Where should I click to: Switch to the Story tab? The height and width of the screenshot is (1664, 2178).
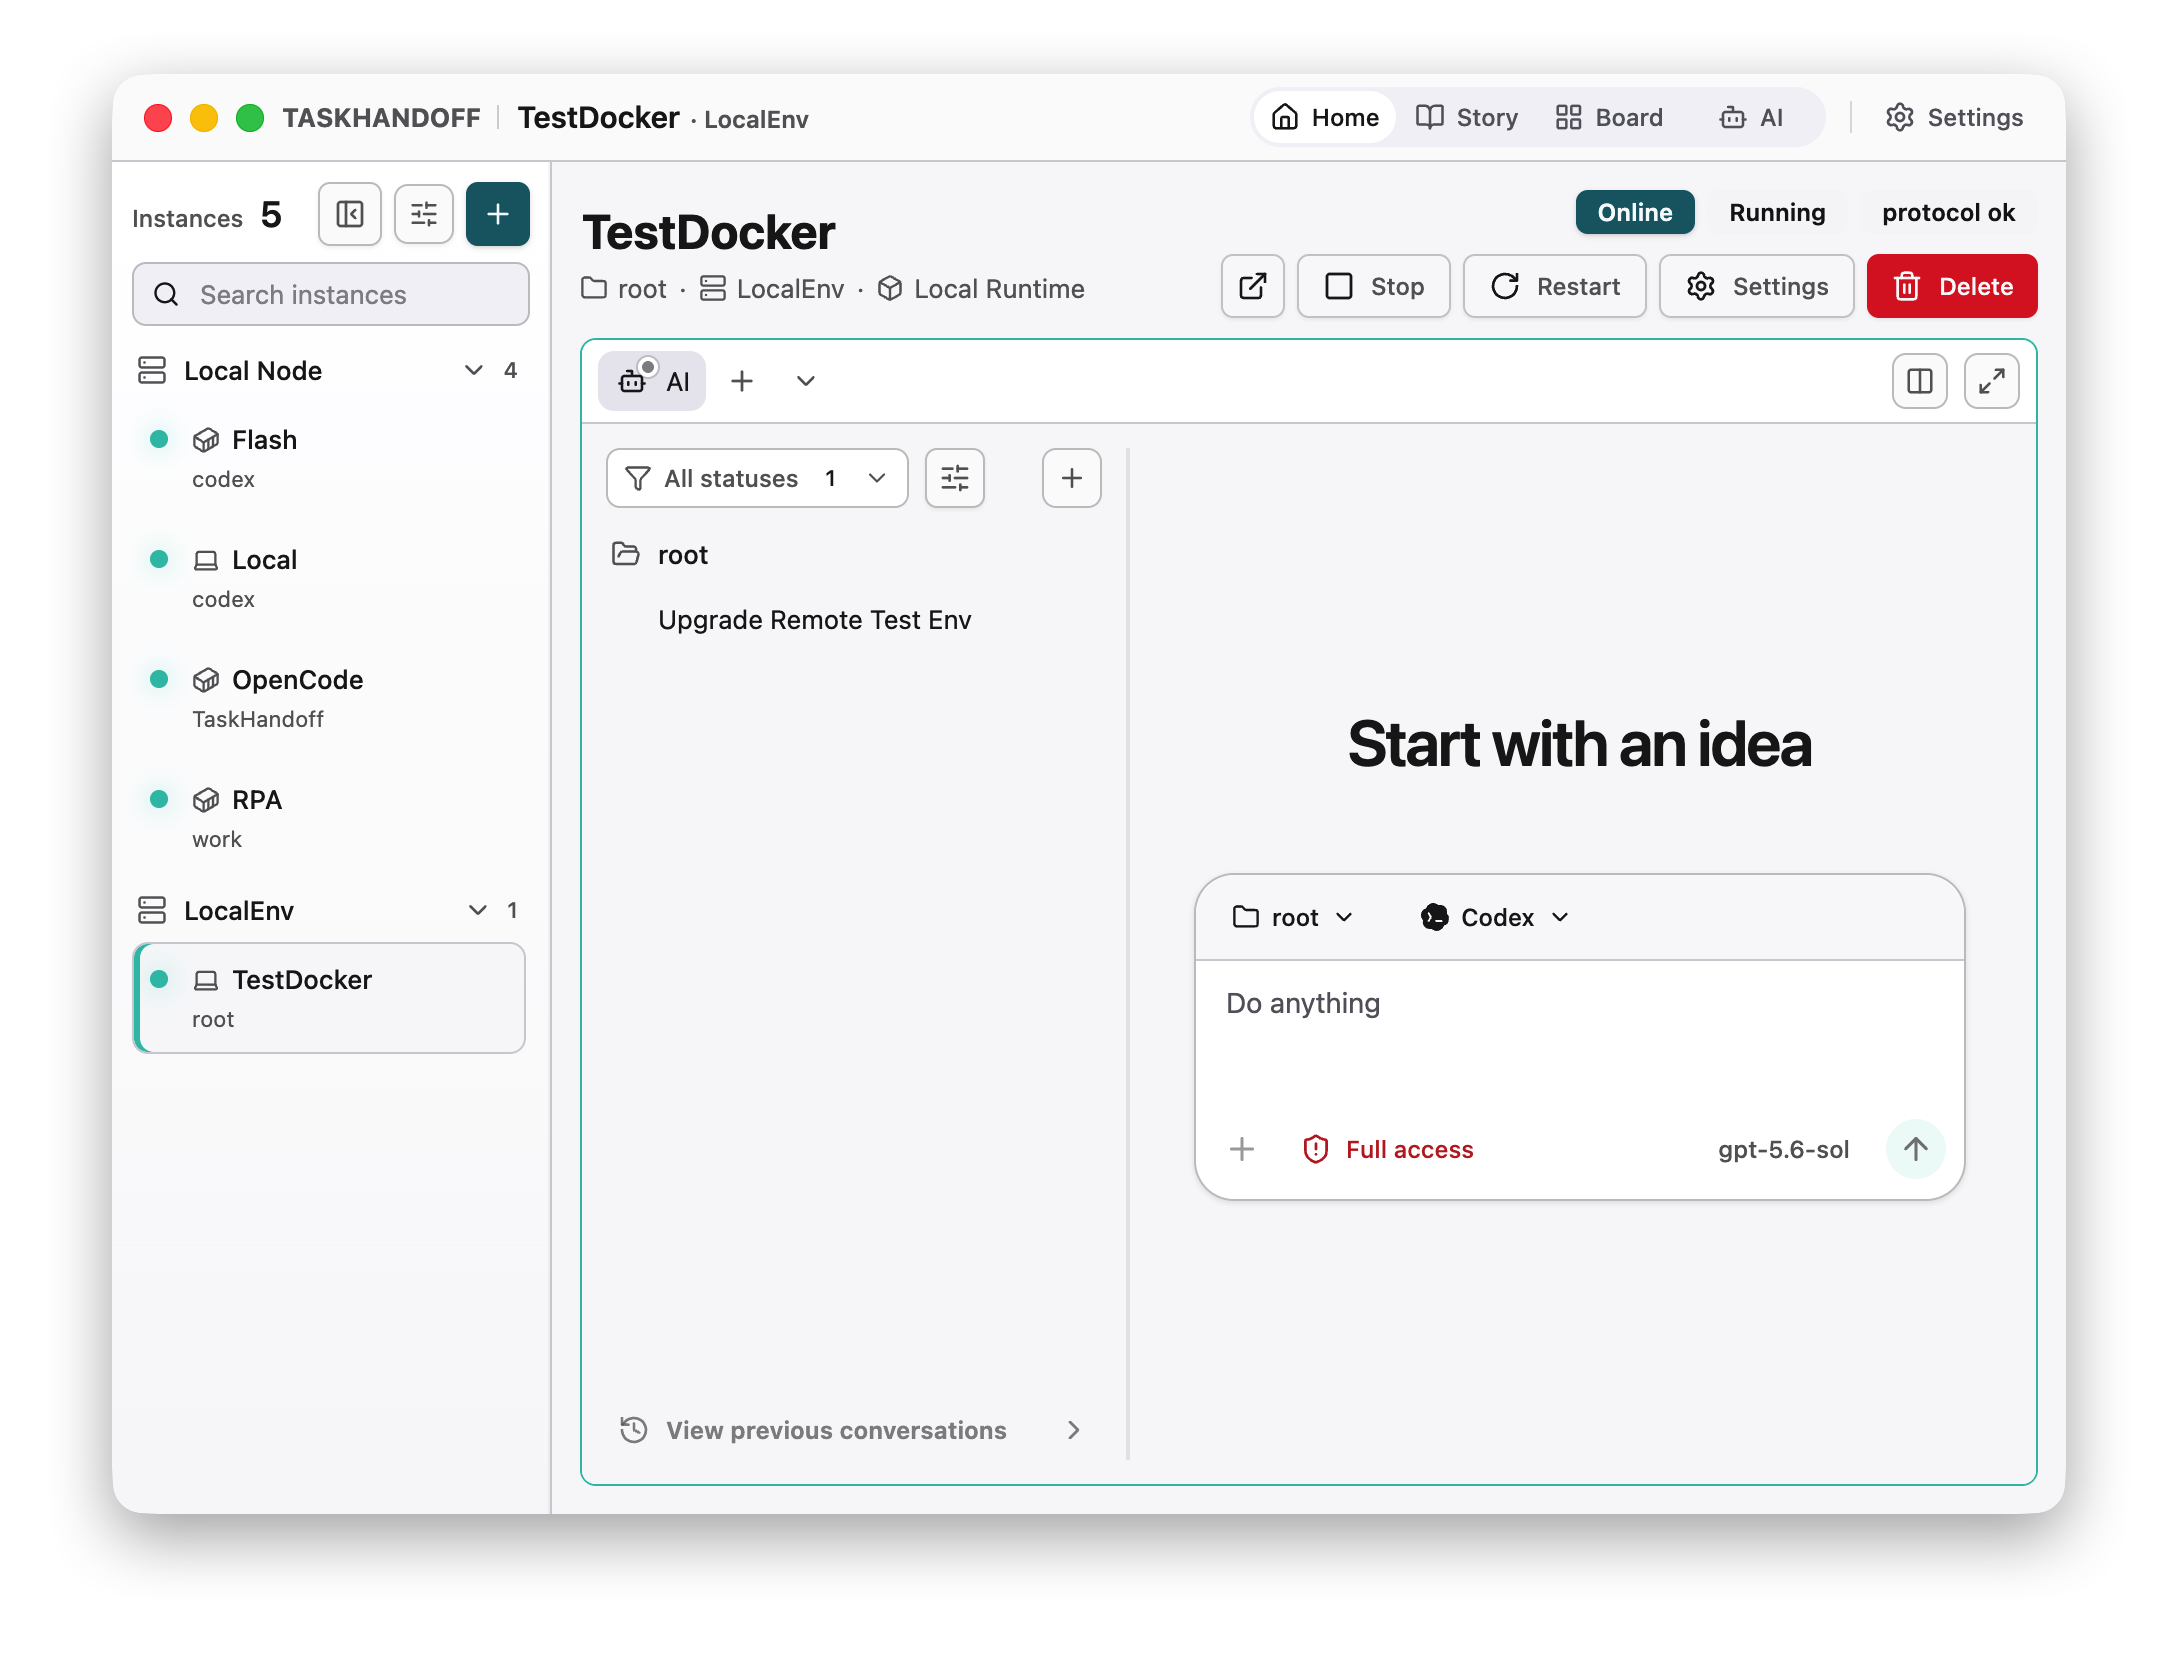[x=1467, y=117]
